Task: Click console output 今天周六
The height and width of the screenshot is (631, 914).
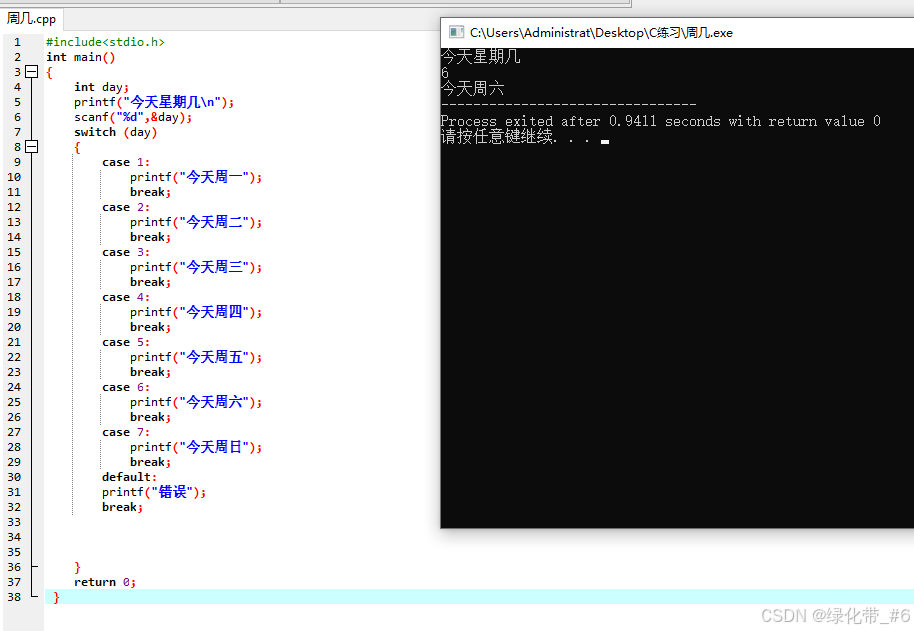Action: tap(473, 89)
